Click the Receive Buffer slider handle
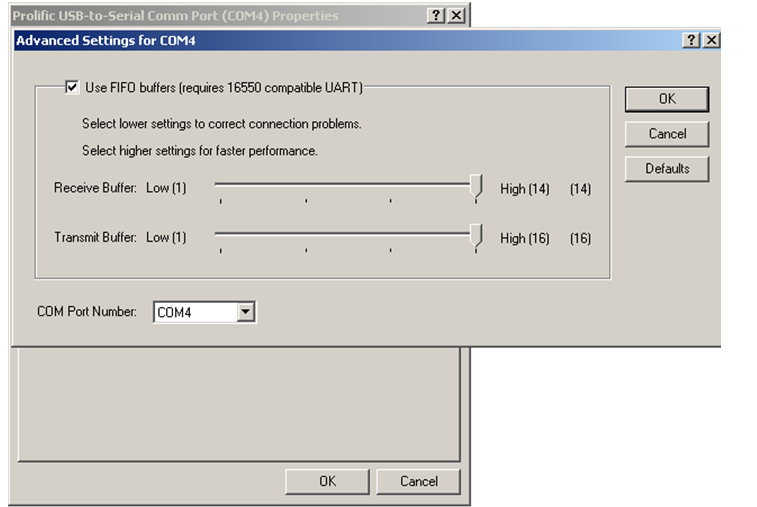Screen dimensions: 757x507 (477, 187)
